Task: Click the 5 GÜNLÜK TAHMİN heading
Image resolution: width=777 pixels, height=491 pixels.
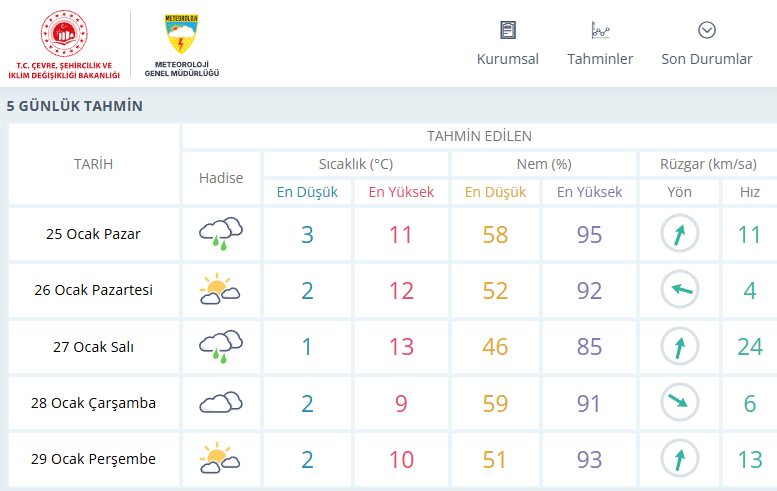Action: point(75,106)
